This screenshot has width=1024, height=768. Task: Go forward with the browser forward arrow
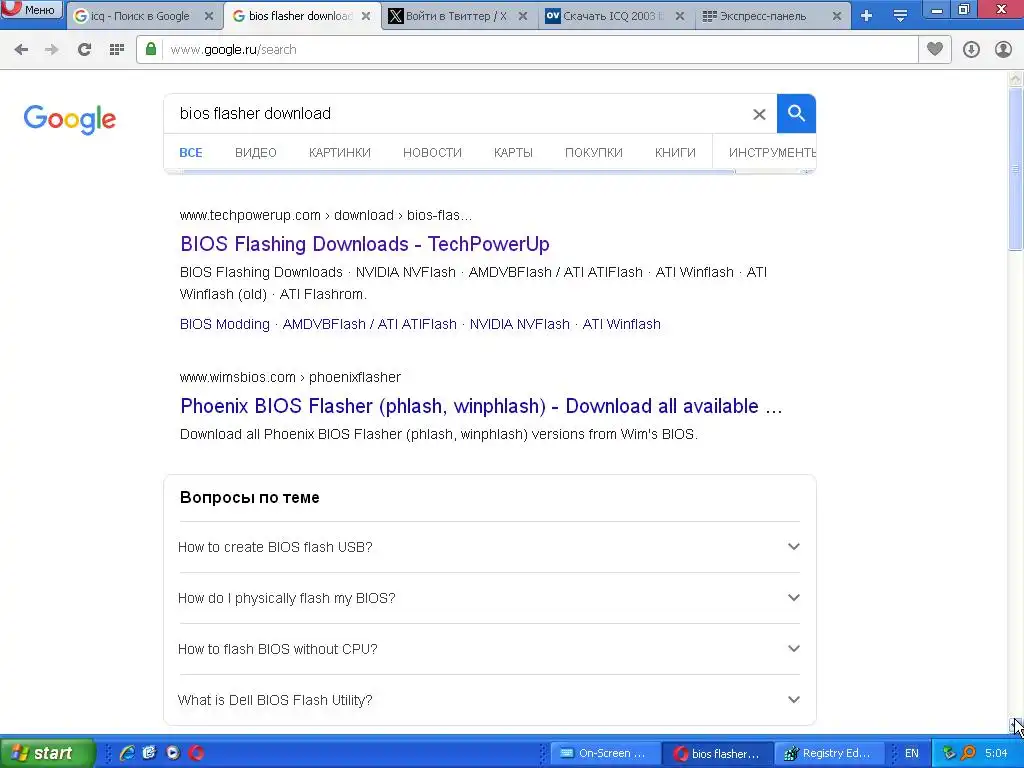coord(52,50)
